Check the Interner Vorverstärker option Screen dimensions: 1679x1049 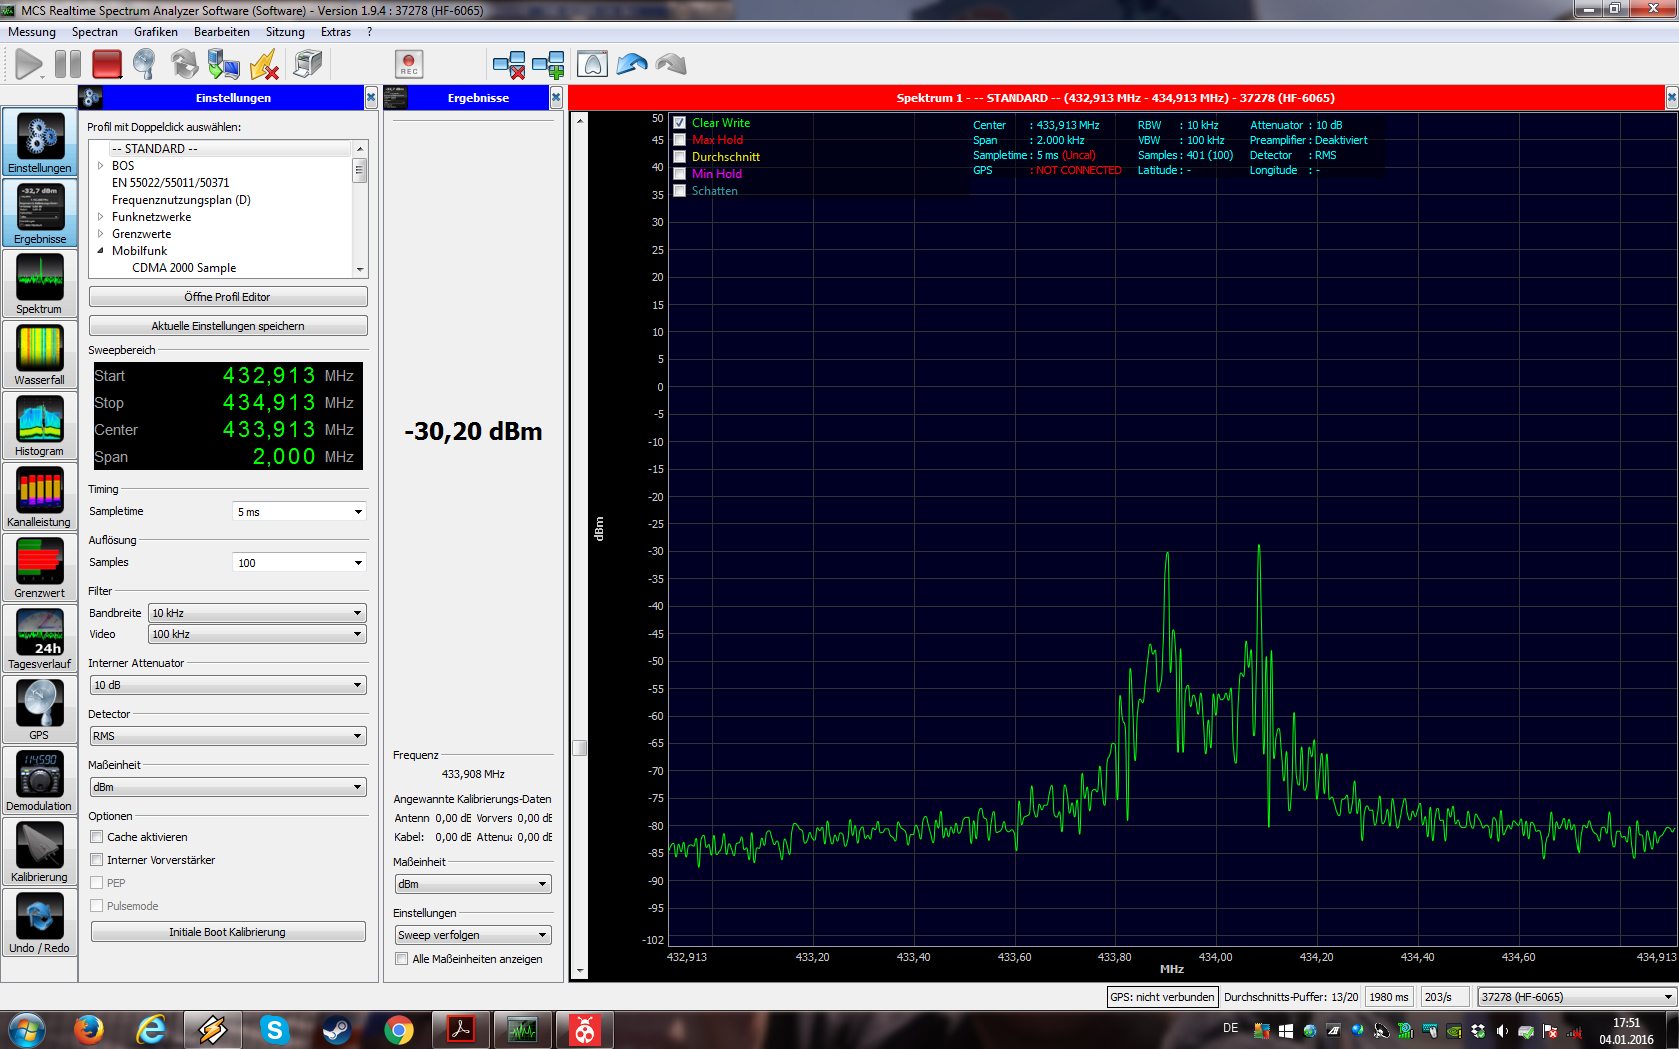(x=97, y=860)
